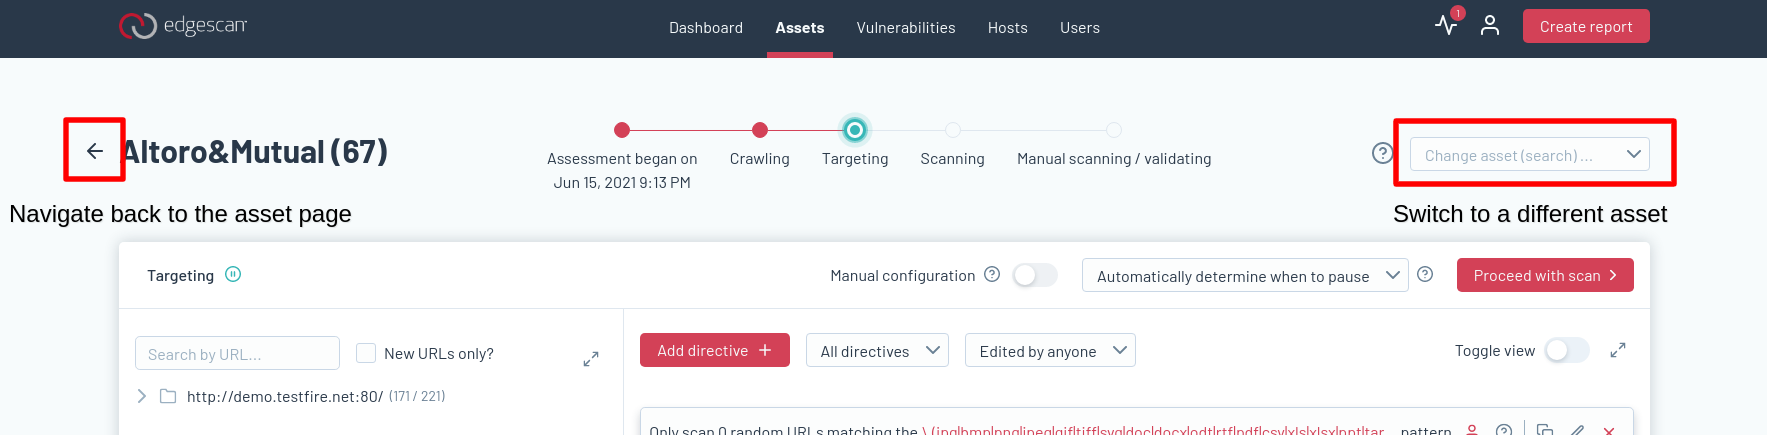This screenshot has height=435, width=1767.
Task: Expand the URL tree panel to fullscreen
Action: click(591, 359)
